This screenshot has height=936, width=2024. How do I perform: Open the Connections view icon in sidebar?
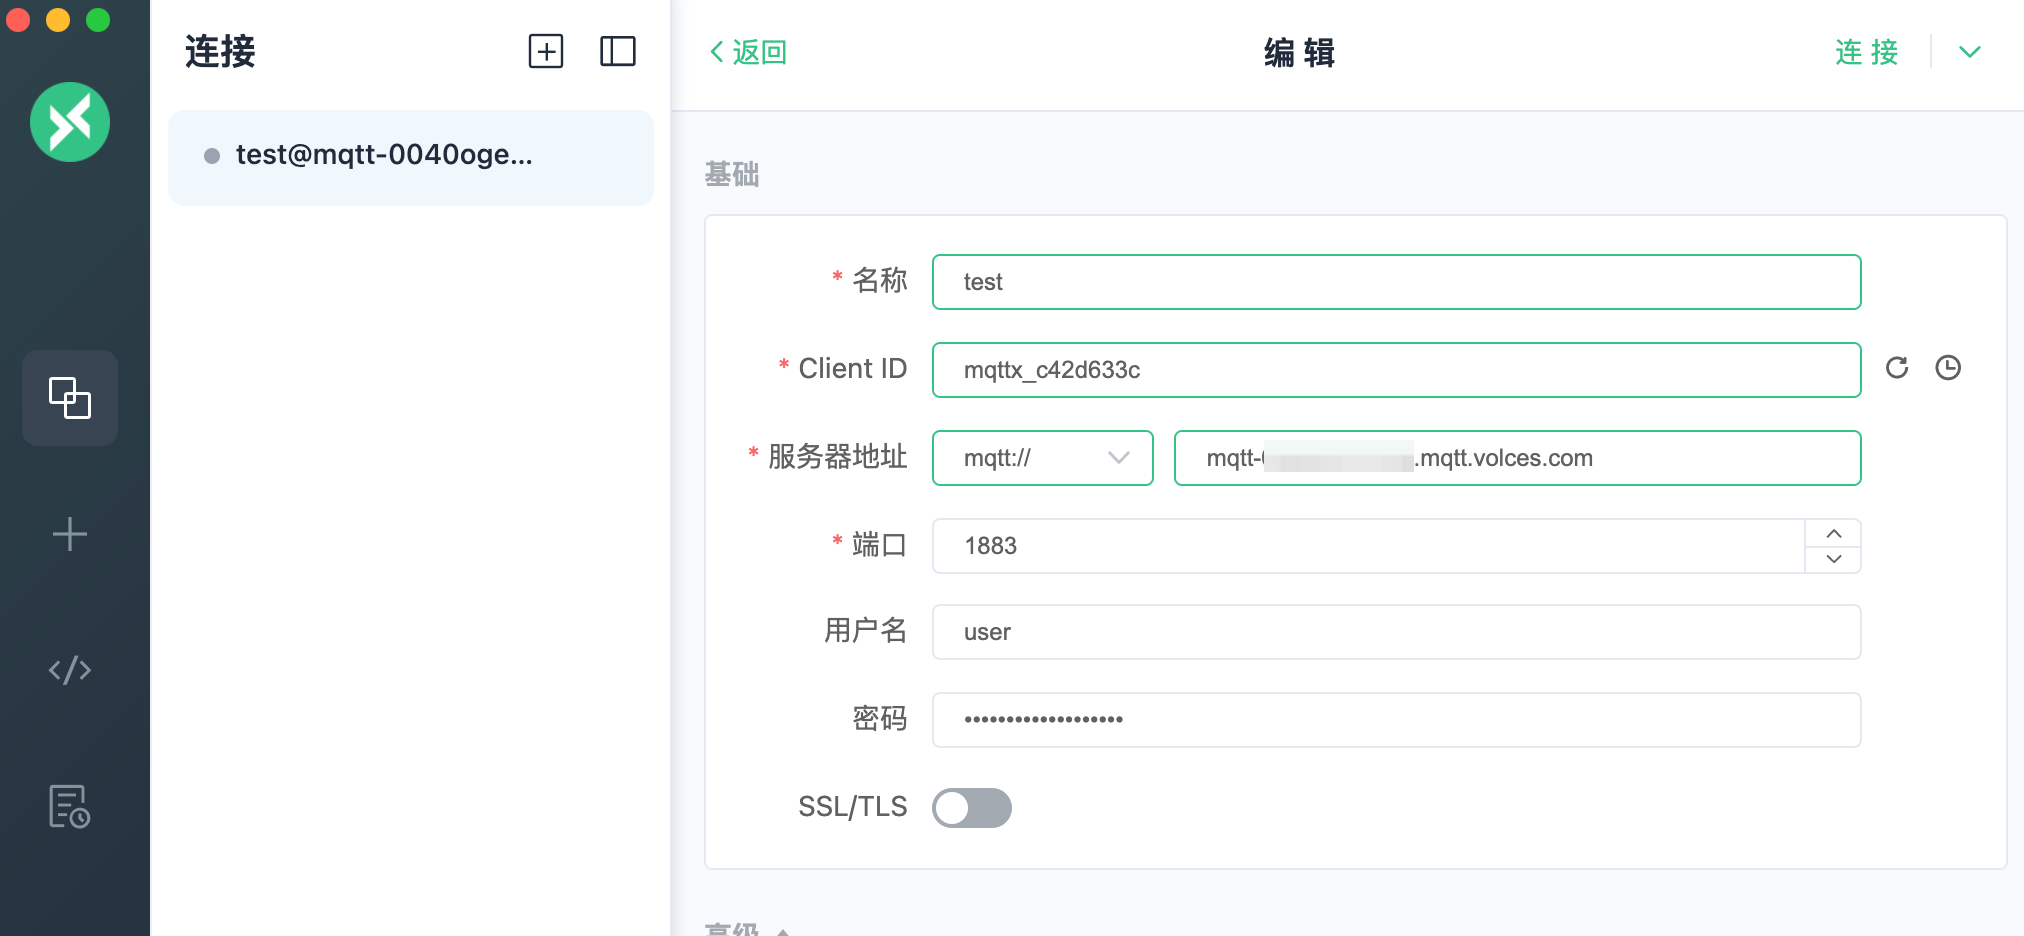click(x=70, y=398)
